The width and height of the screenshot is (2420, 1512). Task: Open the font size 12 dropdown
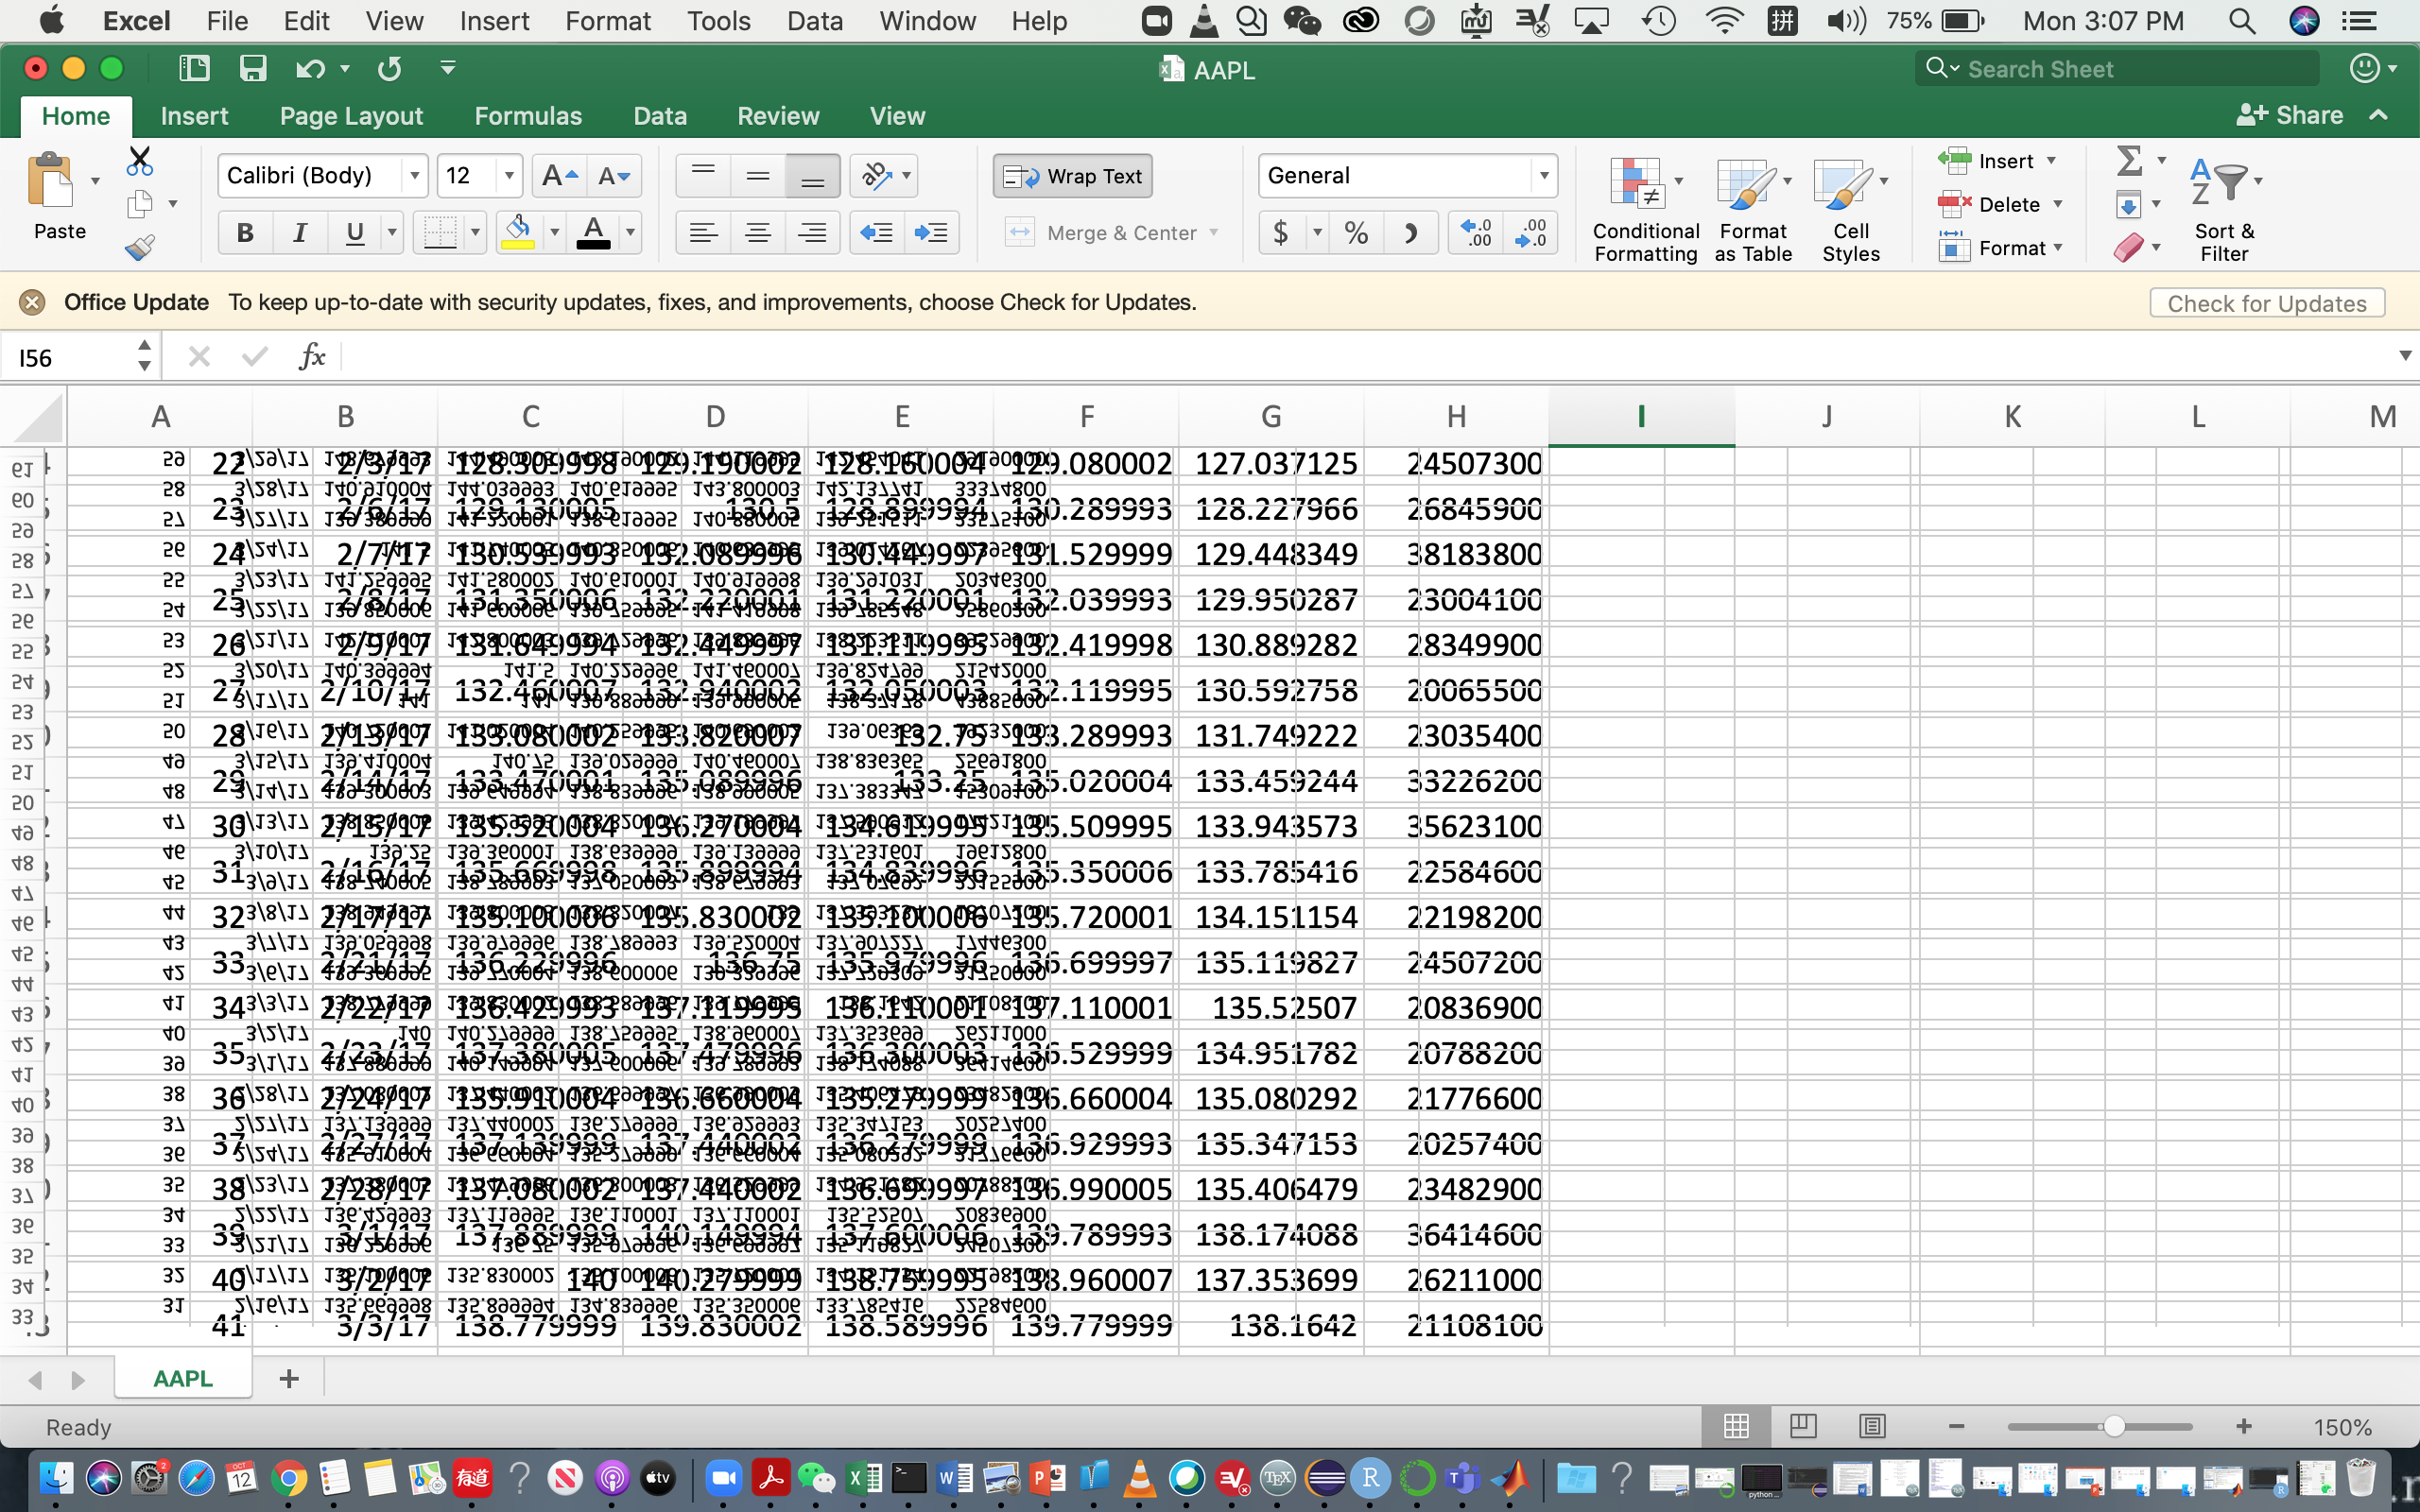click(509, 176)
